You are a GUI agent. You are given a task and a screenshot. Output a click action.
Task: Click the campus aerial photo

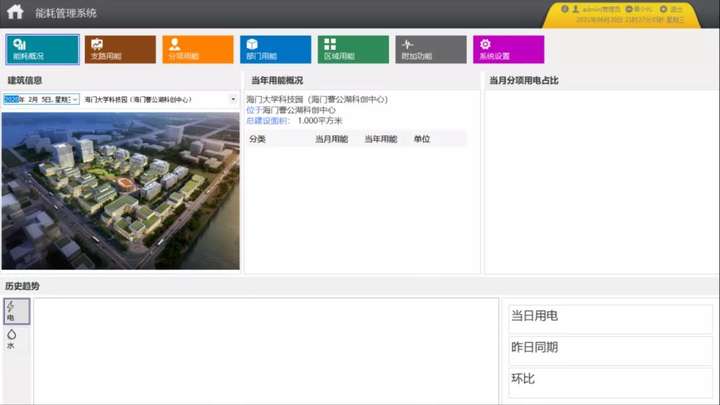(120, 191)
